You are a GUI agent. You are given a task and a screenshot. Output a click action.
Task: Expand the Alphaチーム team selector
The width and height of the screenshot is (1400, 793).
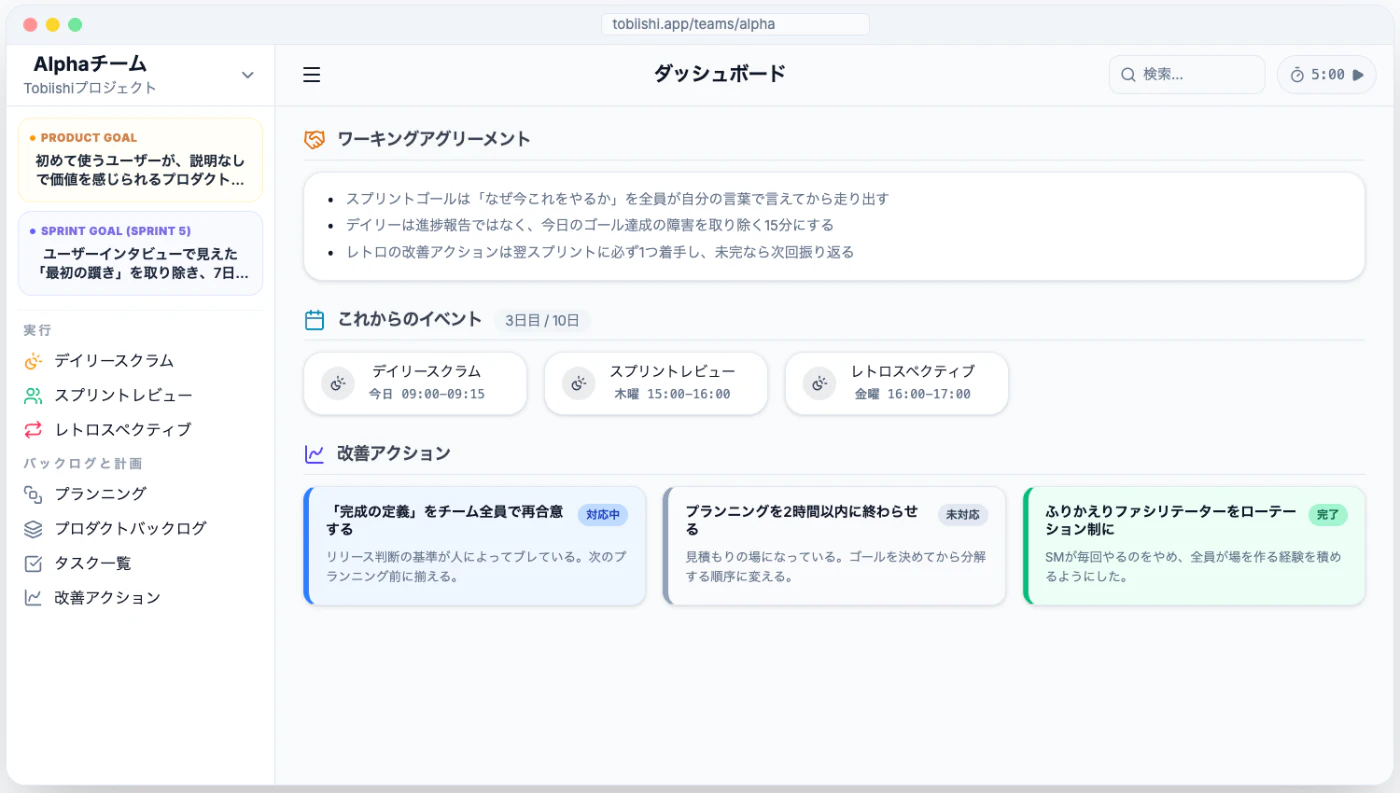[247, 74]
